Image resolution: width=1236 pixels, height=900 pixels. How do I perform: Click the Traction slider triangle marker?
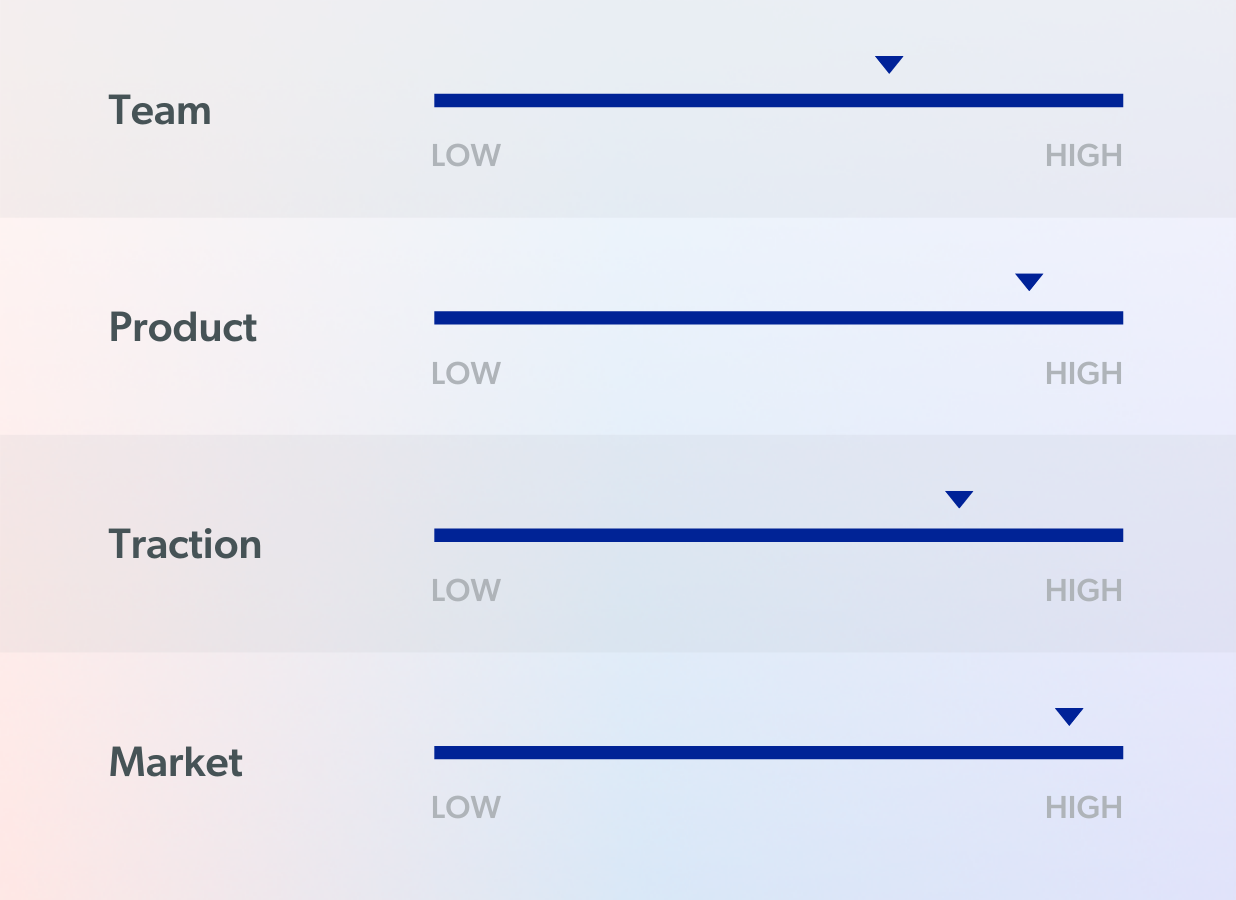pyautogui.click(x=959, y=499)
